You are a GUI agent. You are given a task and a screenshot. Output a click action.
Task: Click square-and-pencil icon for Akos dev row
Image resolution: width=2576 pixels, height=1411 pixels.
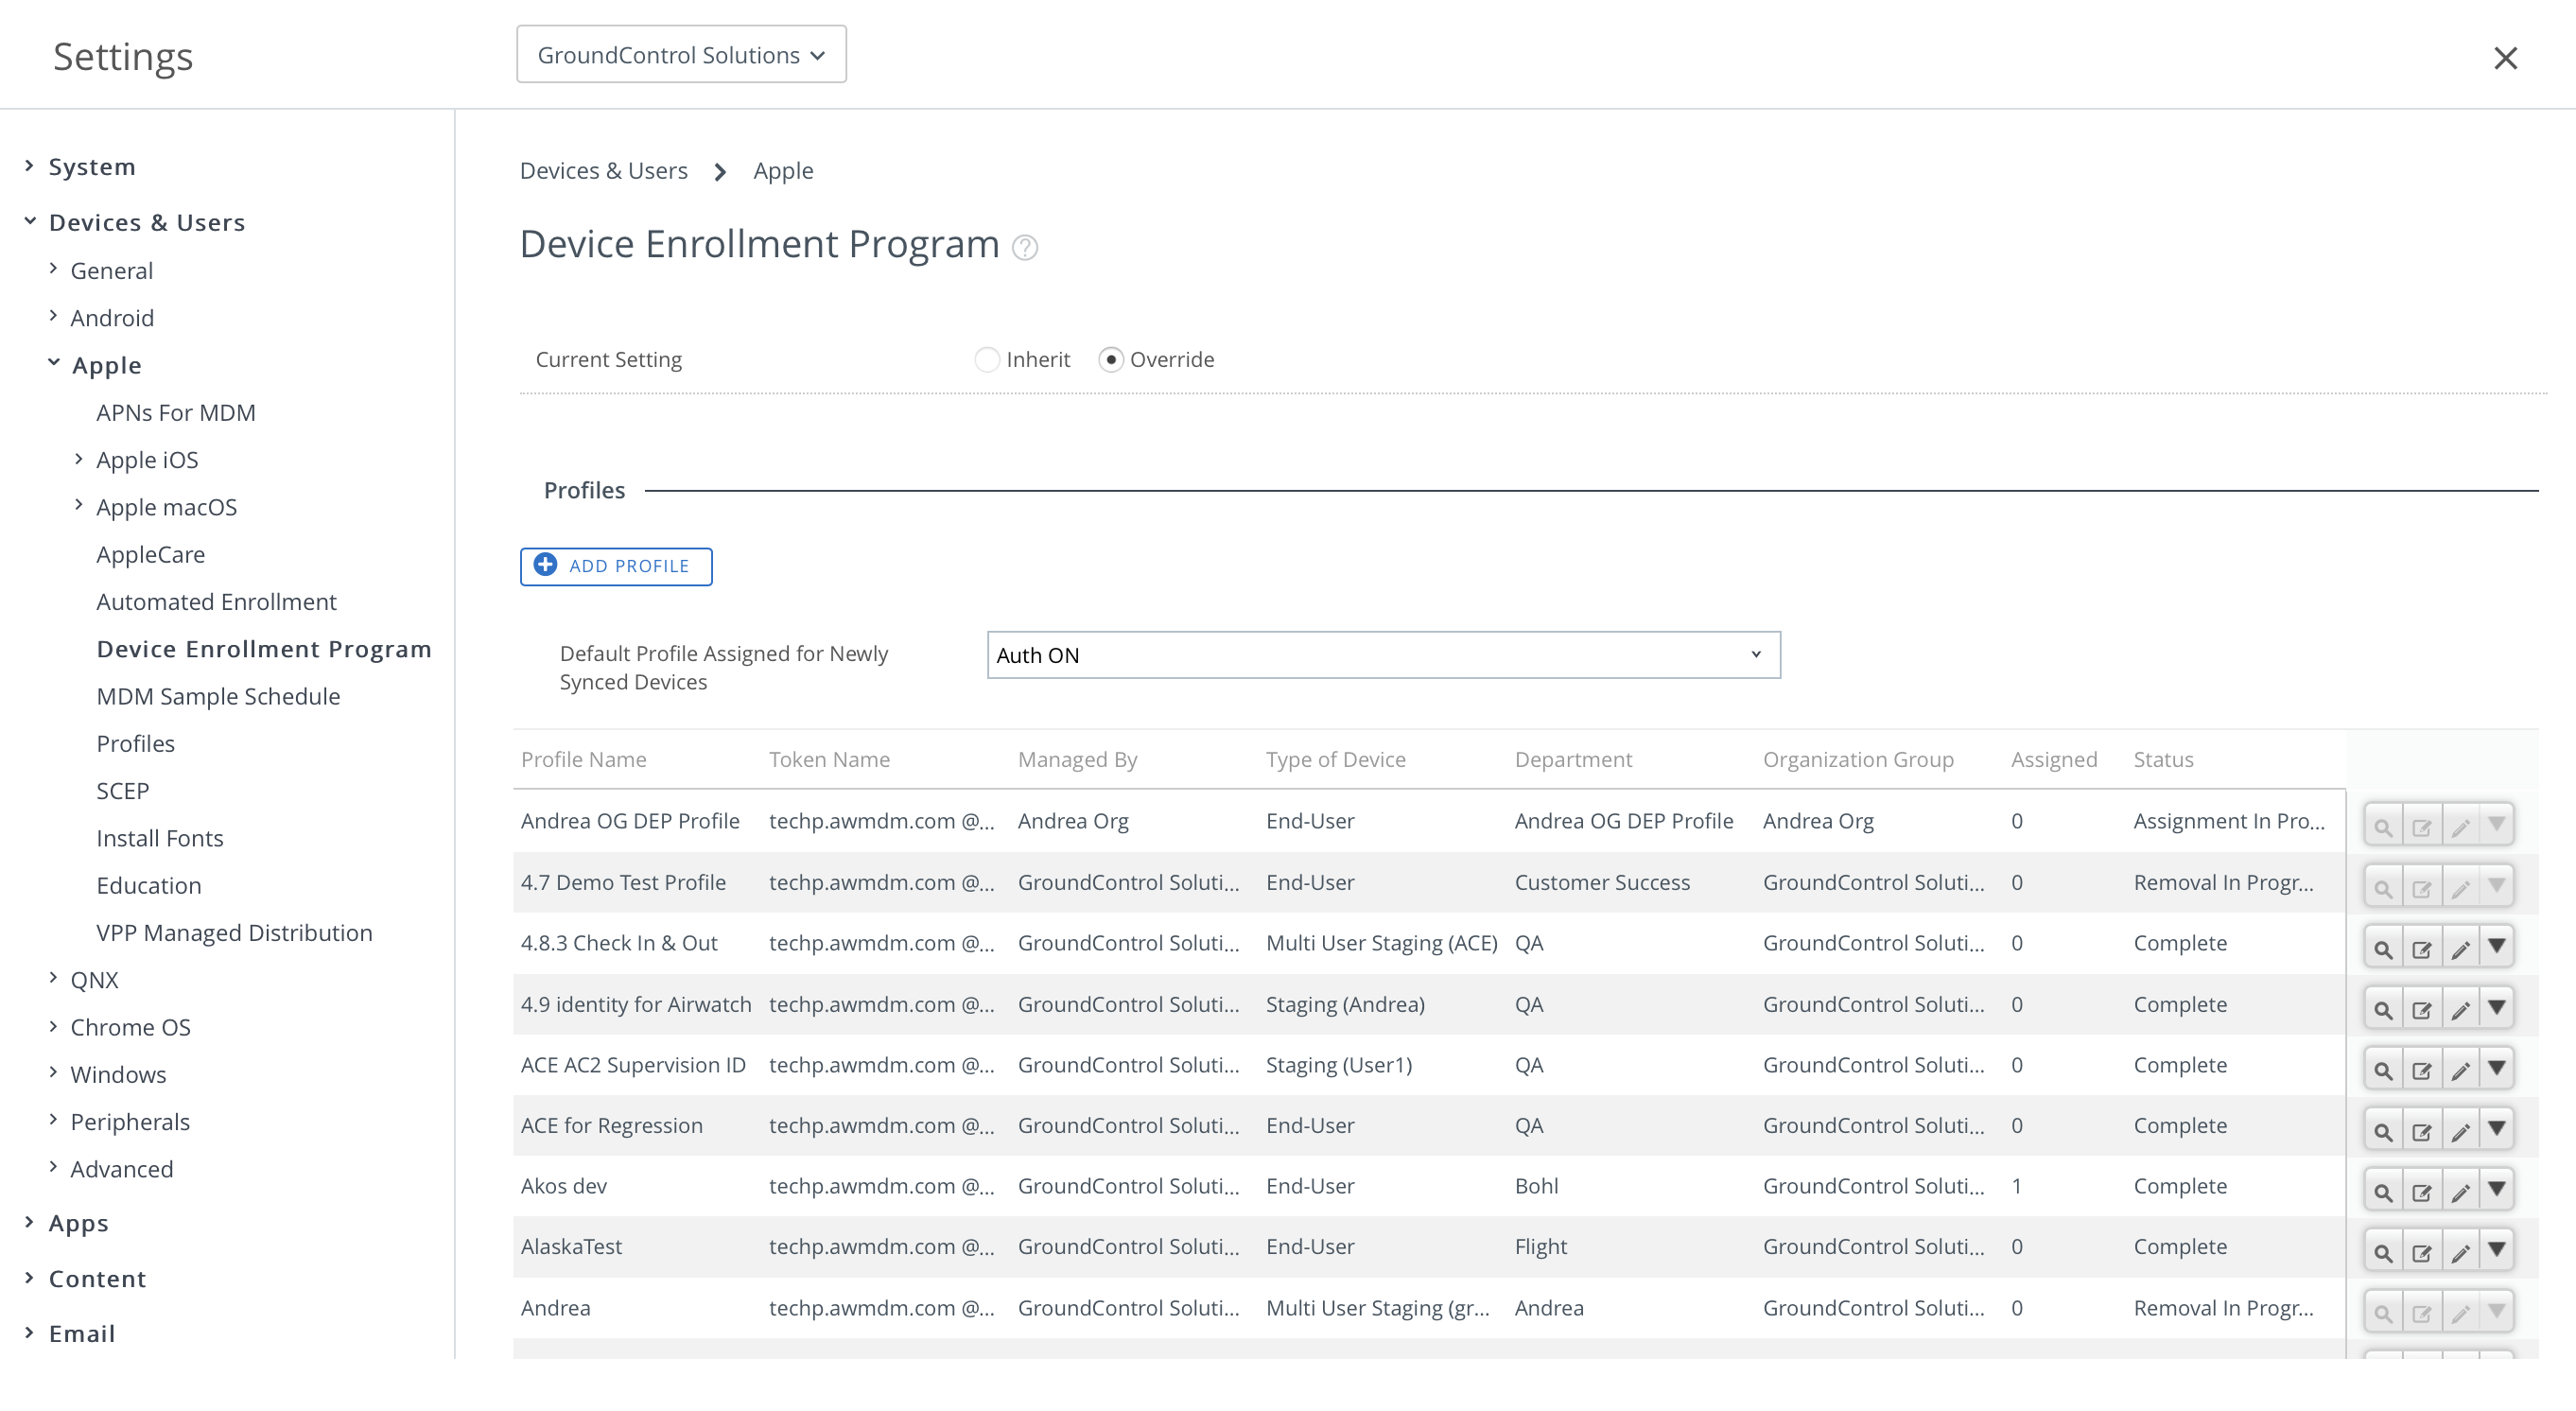pyautogui.click(x=2421, y=1191)
